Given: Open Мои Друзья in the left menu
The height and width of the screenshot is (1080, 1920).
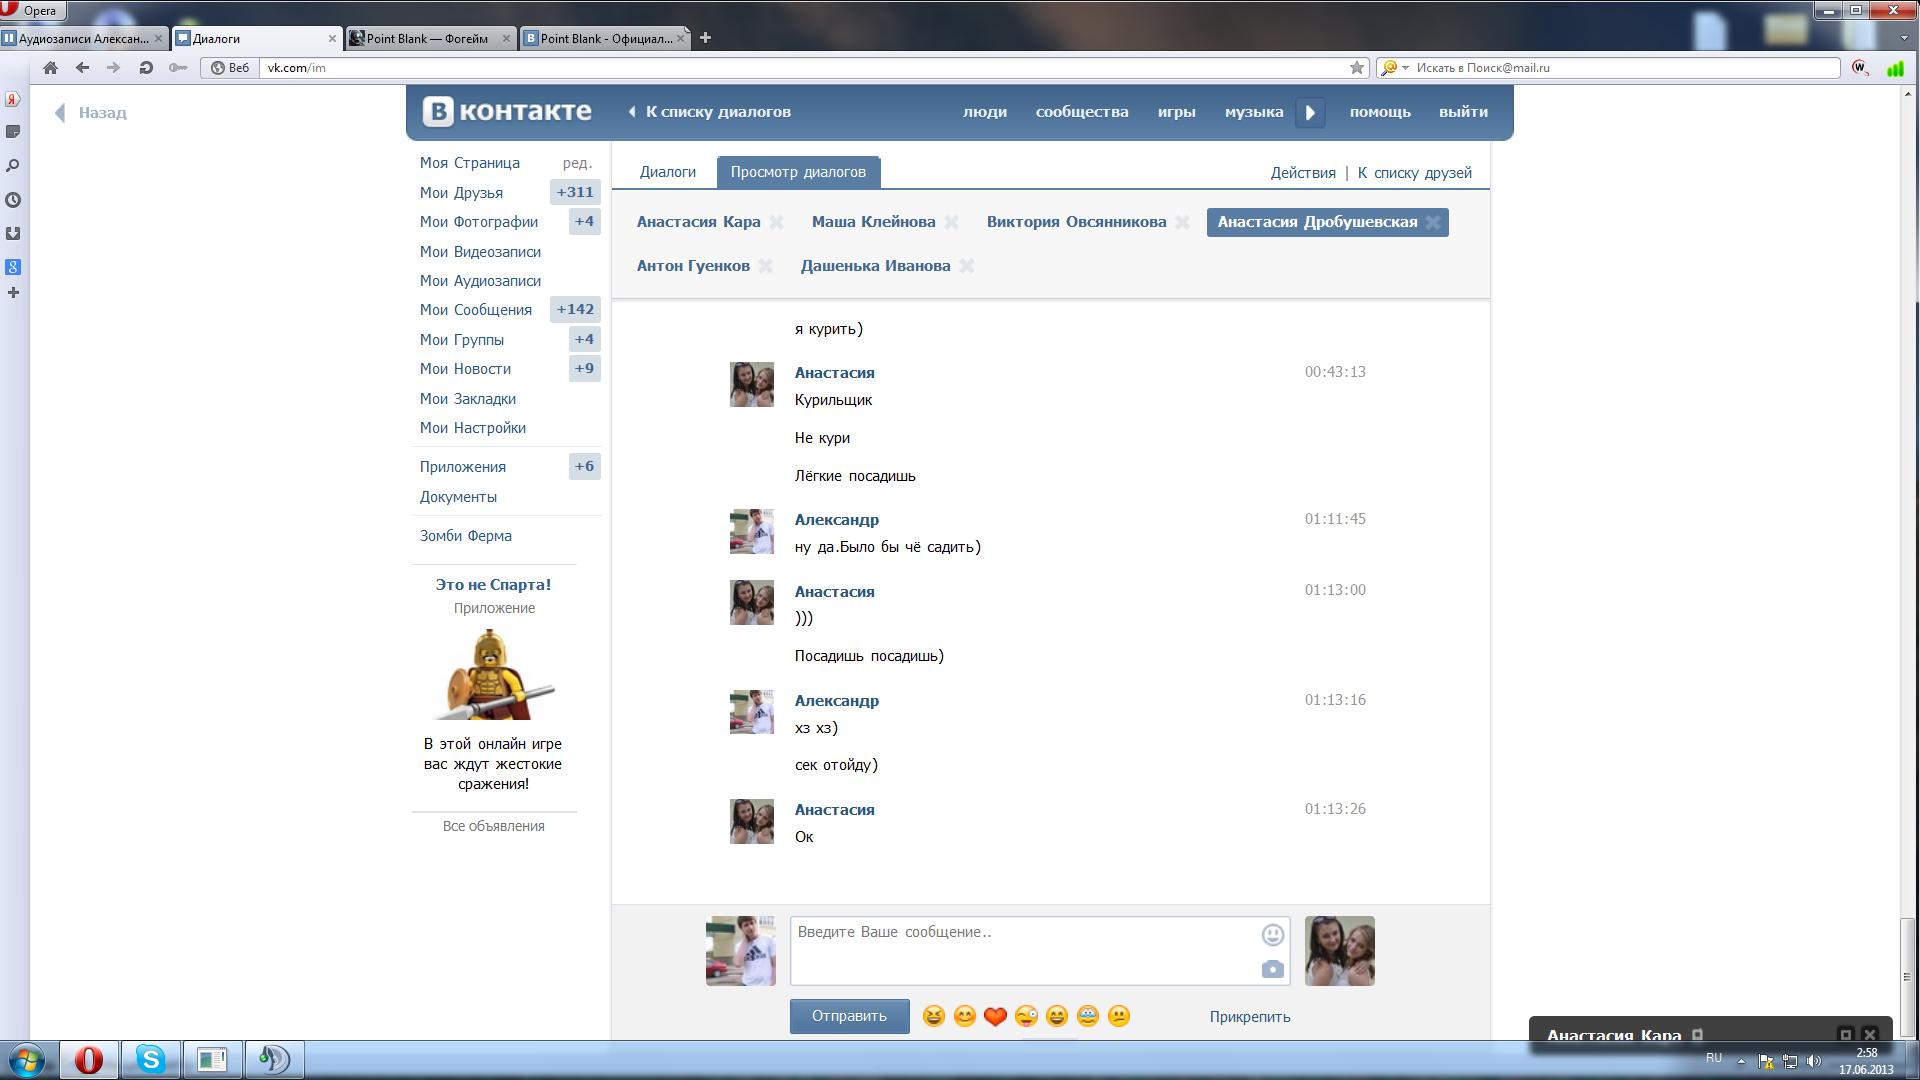Looking at the screenshot, I should point(461,193).
